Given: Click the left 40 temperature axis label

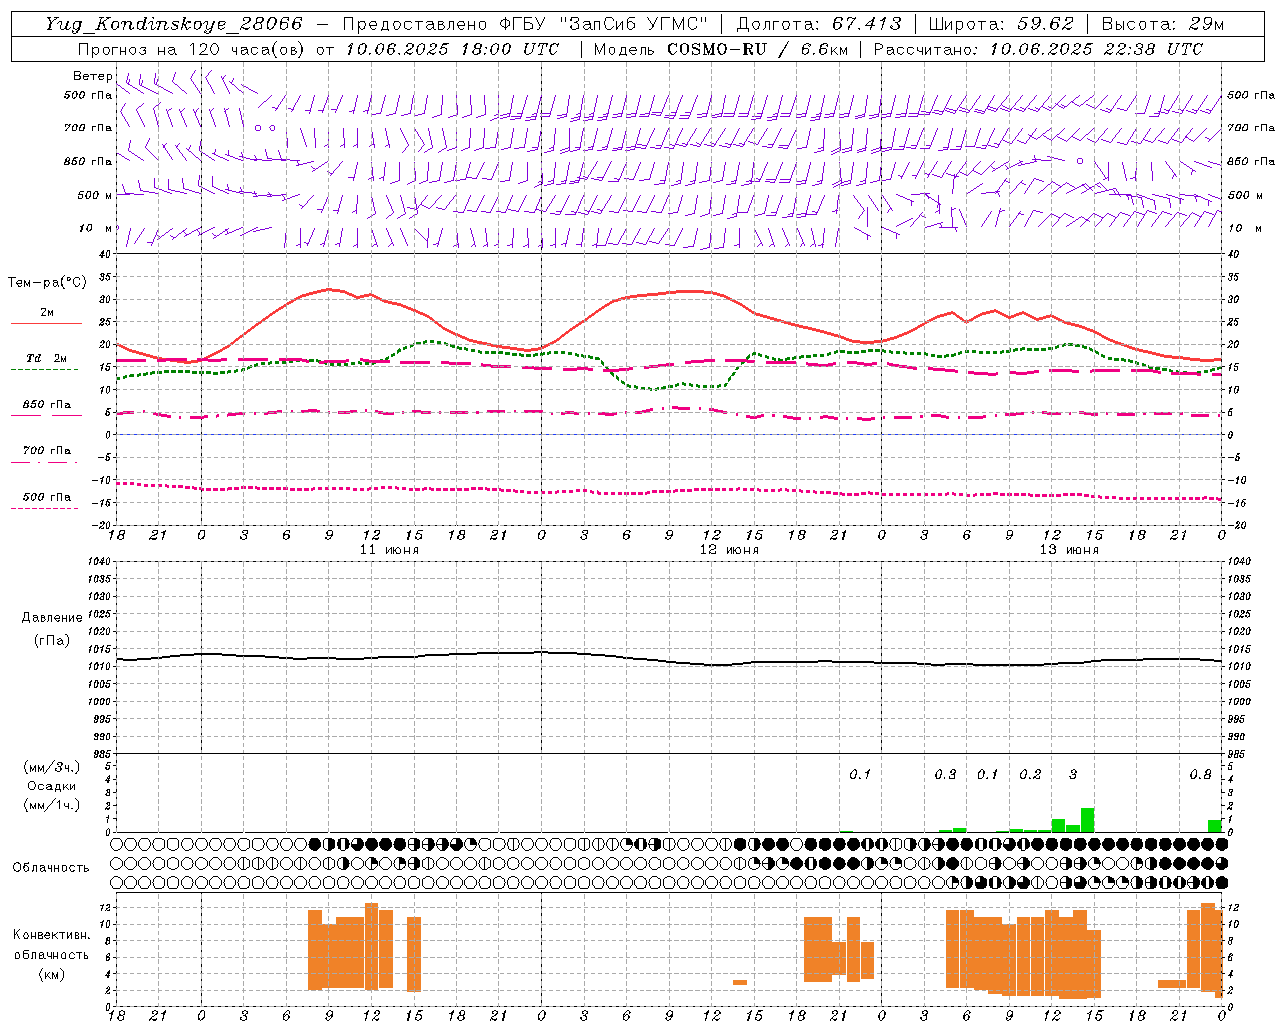Looking at the screenshot, I should click(x=107, y=254).
